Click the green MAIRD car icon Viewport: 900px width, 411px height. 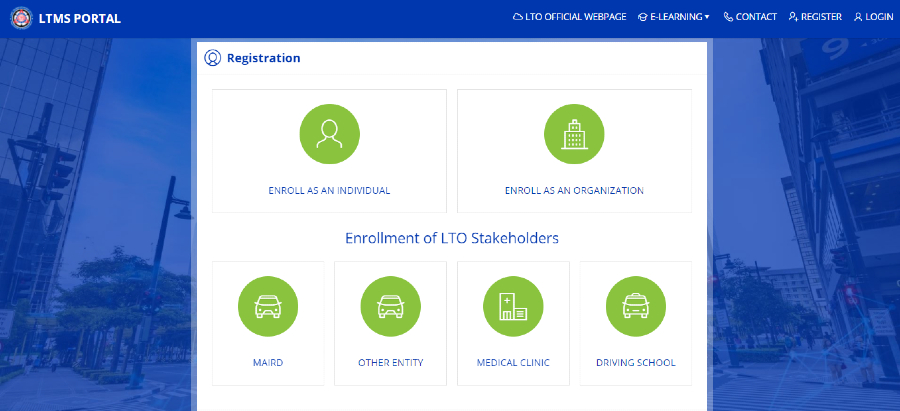pos(268,306)
